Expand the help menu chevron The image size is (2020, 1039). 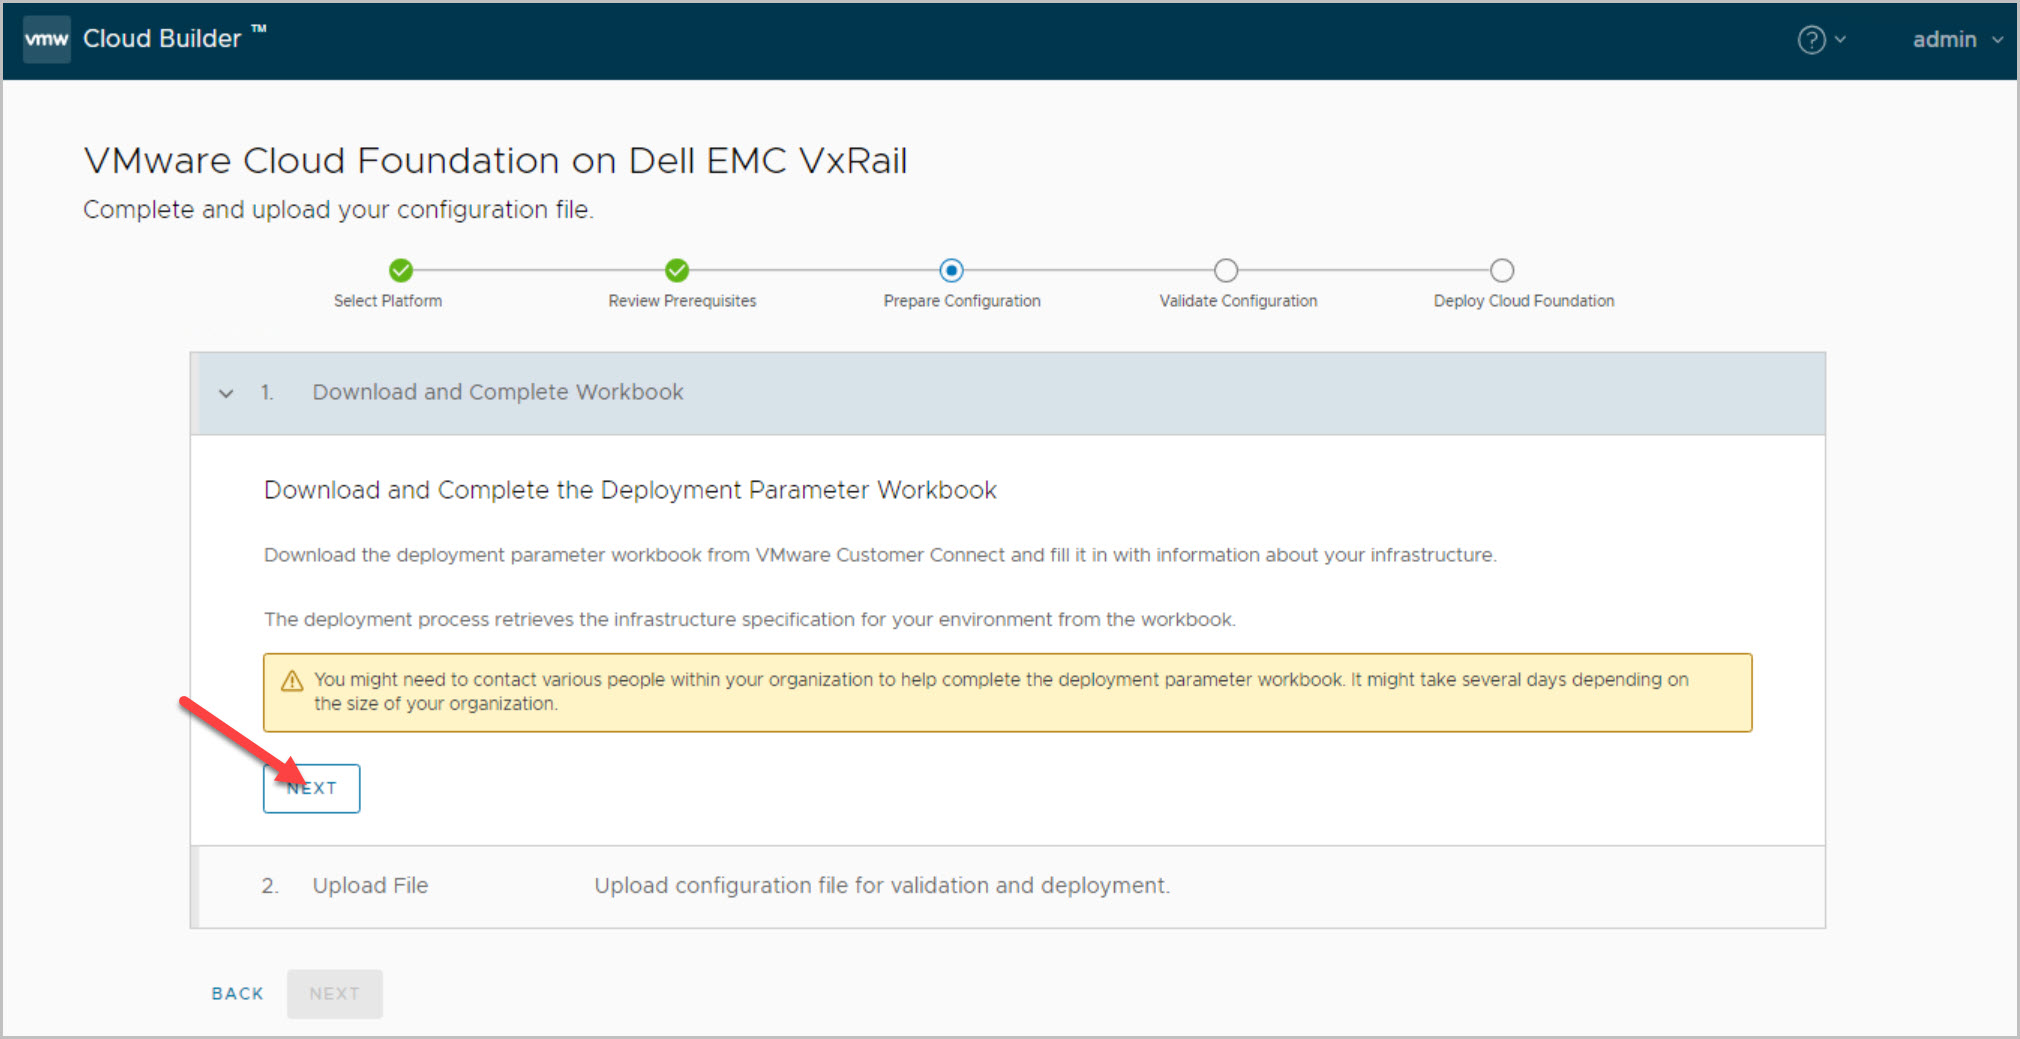[1840, 40]
